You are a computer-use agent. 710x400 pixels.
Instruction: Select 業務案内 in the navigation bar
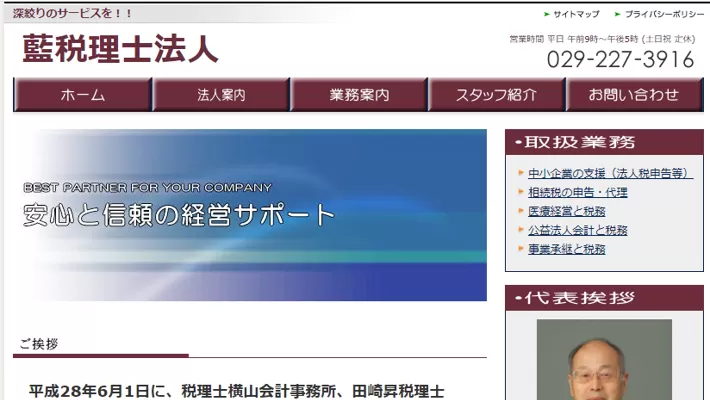(359, 95)
